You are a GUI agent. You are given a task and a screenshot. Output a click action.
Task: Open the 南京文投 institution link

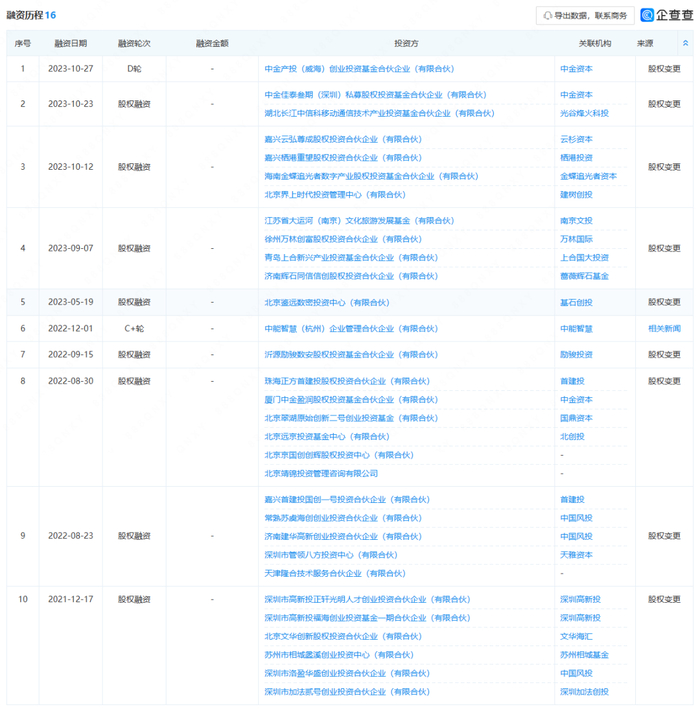click(576, 221)
